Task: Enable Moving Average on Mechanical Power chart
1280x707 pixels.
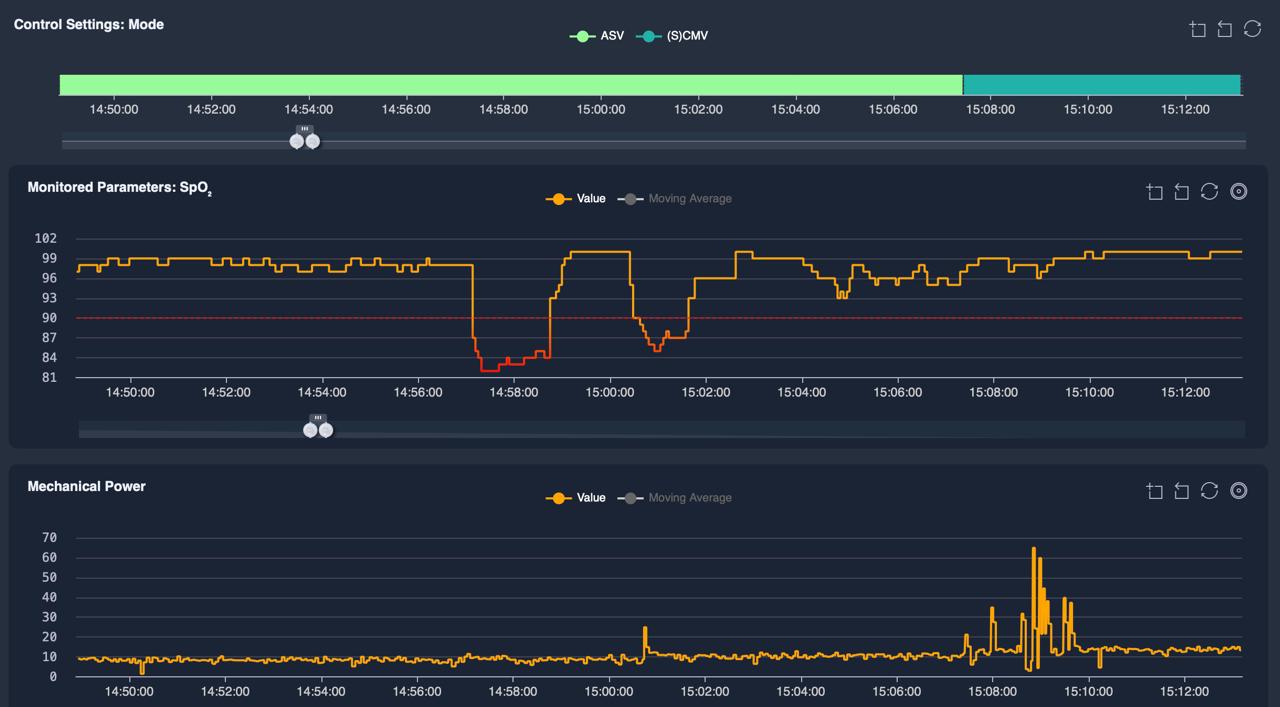Action: click(x=689, y=497)
